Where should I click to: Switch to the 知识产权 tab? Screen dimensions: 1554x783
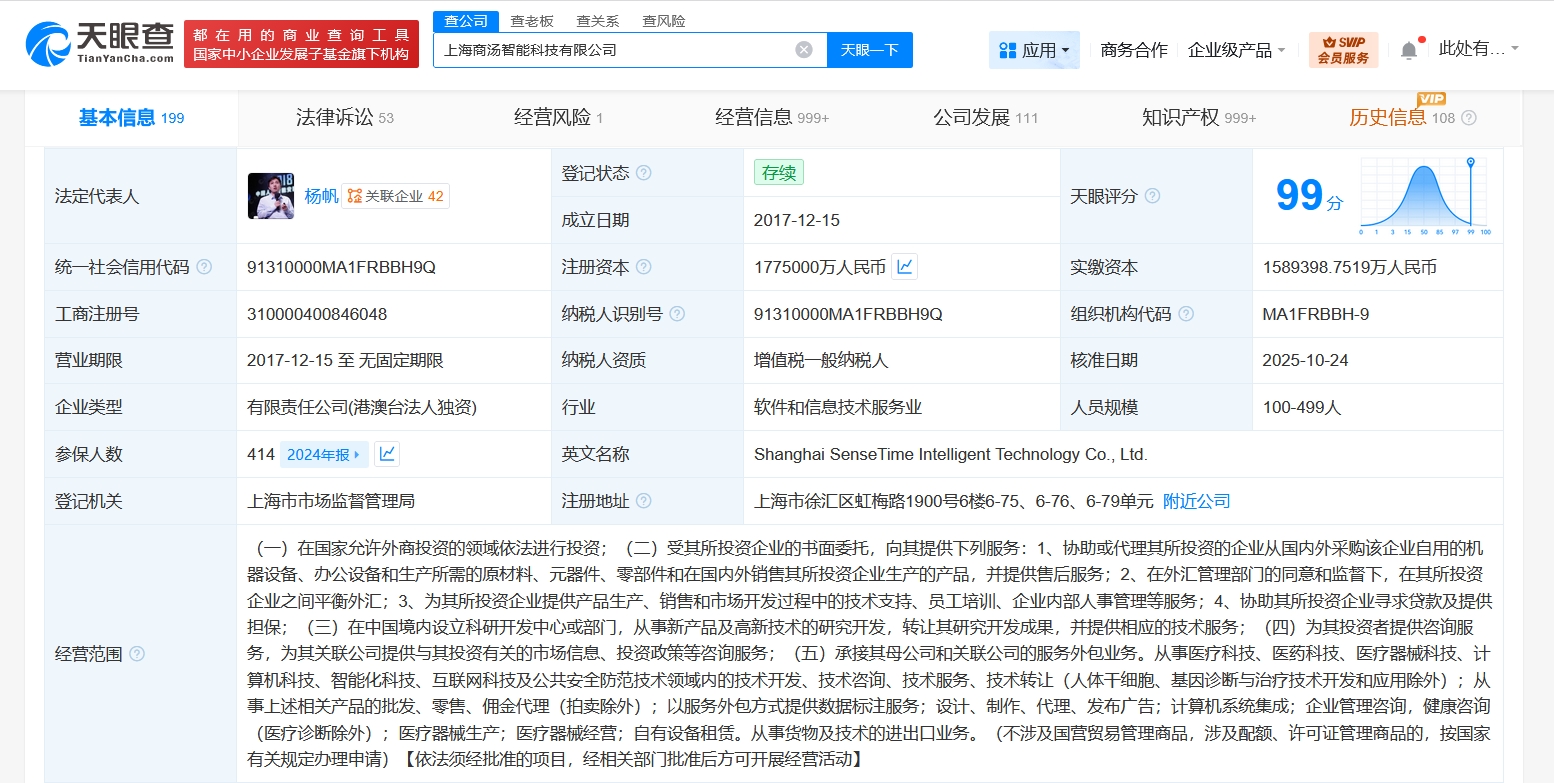[x=1198, y=118]
